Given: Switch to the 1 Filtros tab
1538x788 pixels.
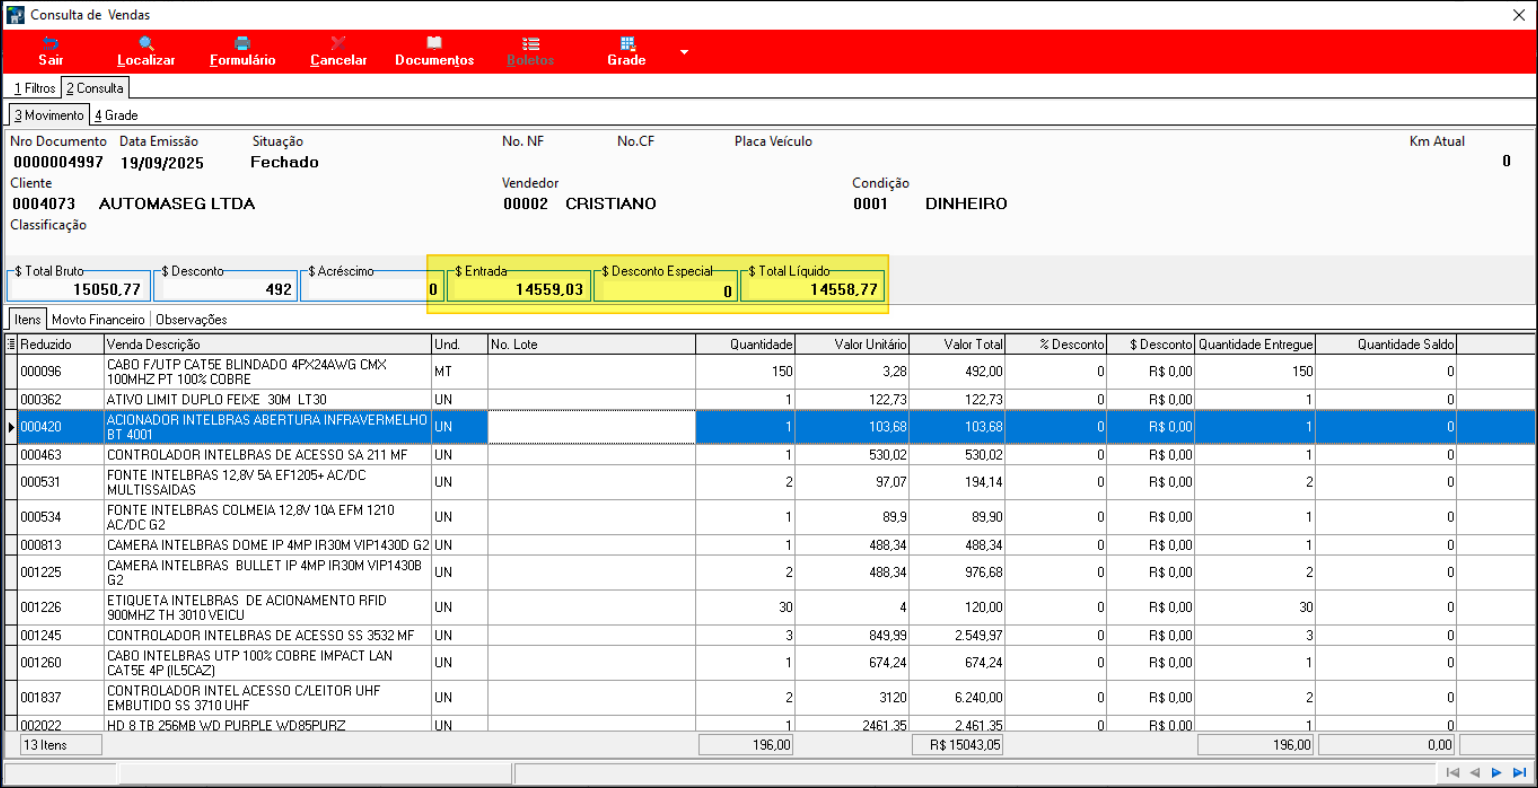Looking at the screenshot, I should point(34,88).
